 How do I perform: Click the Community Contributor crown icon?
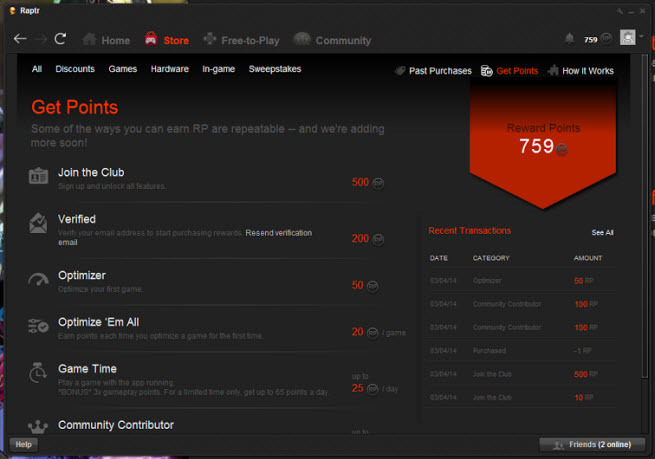38,426
